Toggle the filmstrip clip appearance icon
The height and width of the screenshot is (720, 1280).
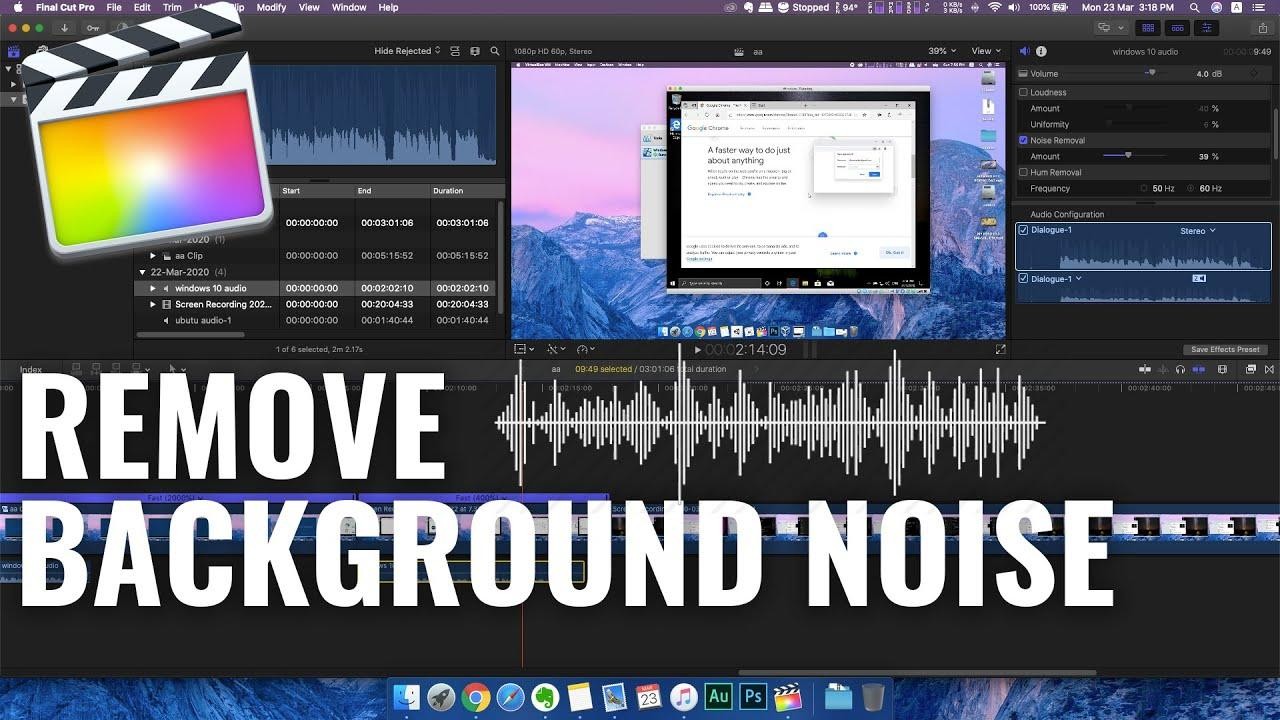coord(455,51)
